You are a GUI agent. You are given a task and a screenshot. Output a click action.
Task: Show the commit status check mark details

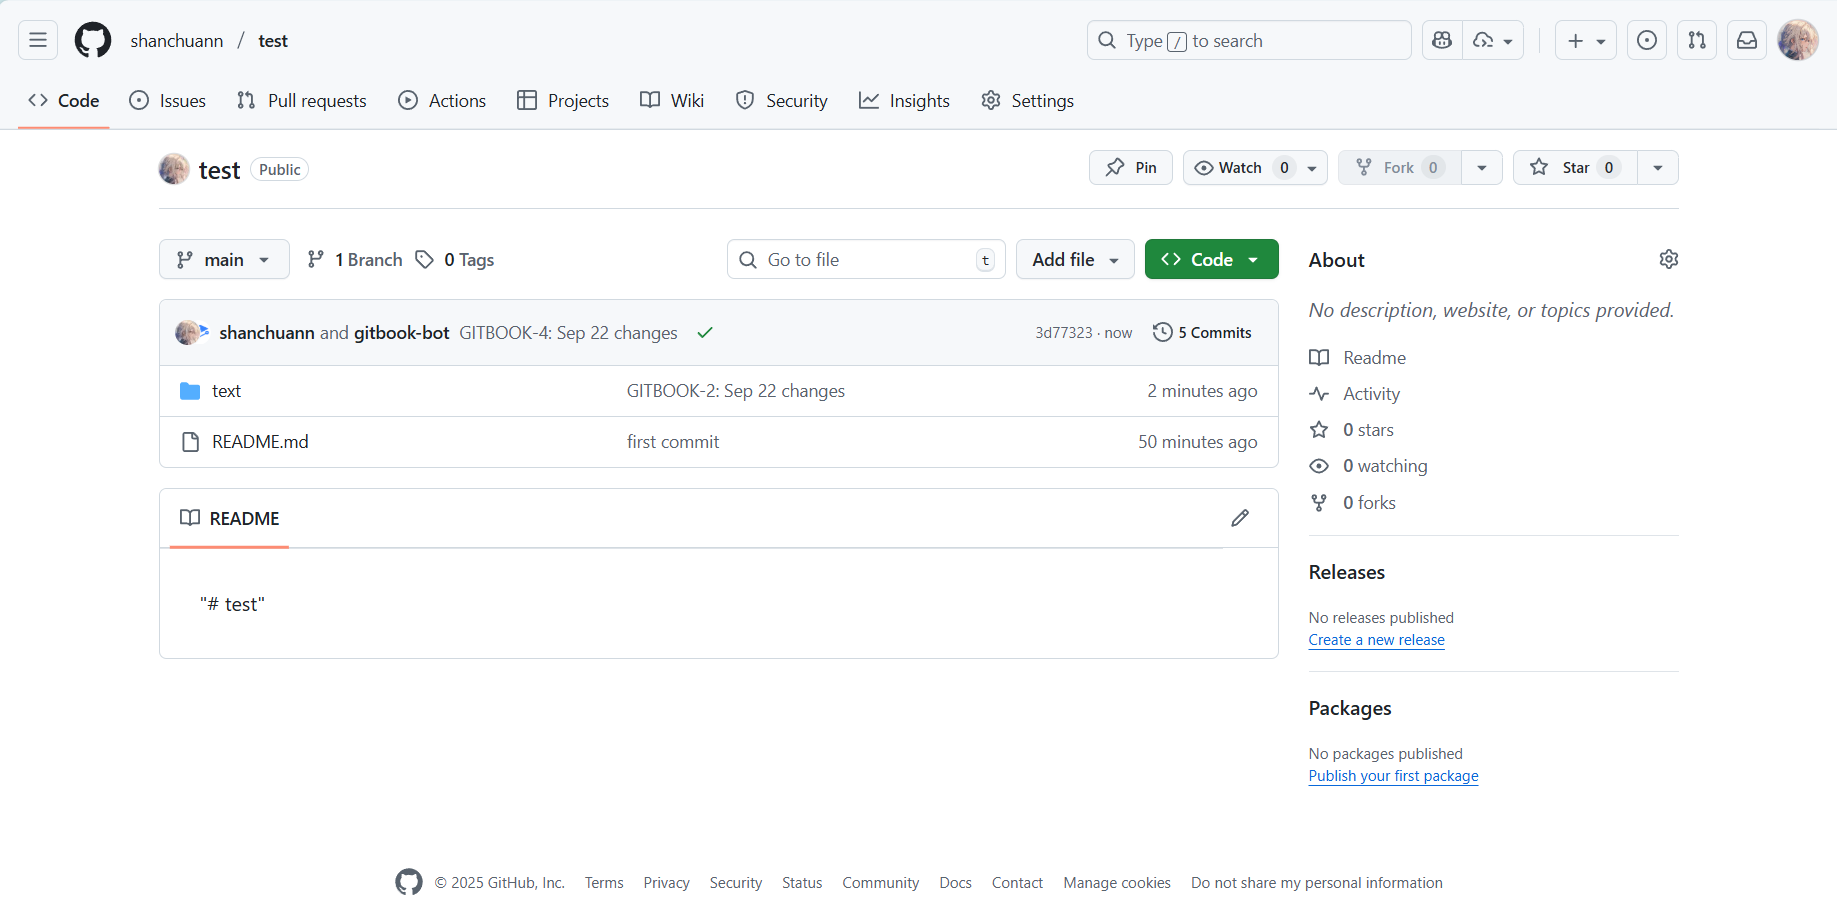(x=705, y=333)
